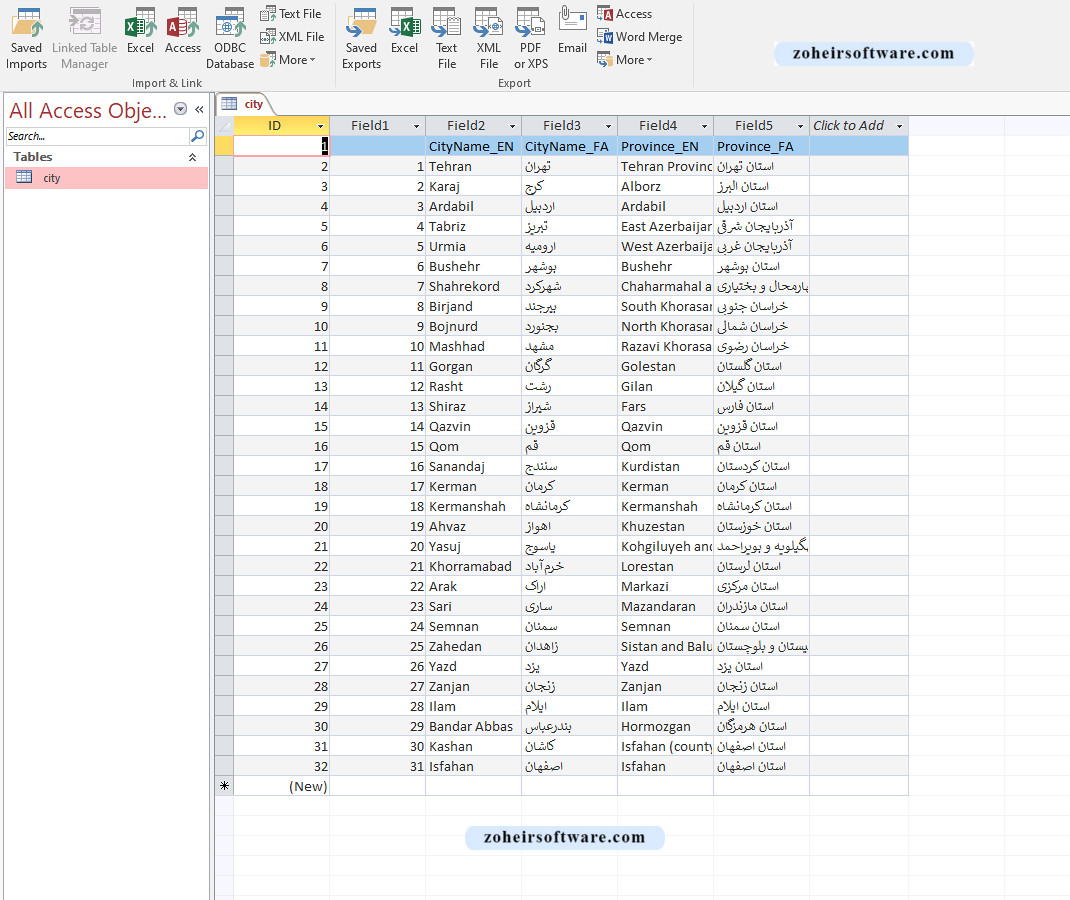Export to XML File icon
1070x900 pixels.
pos(488,24)
